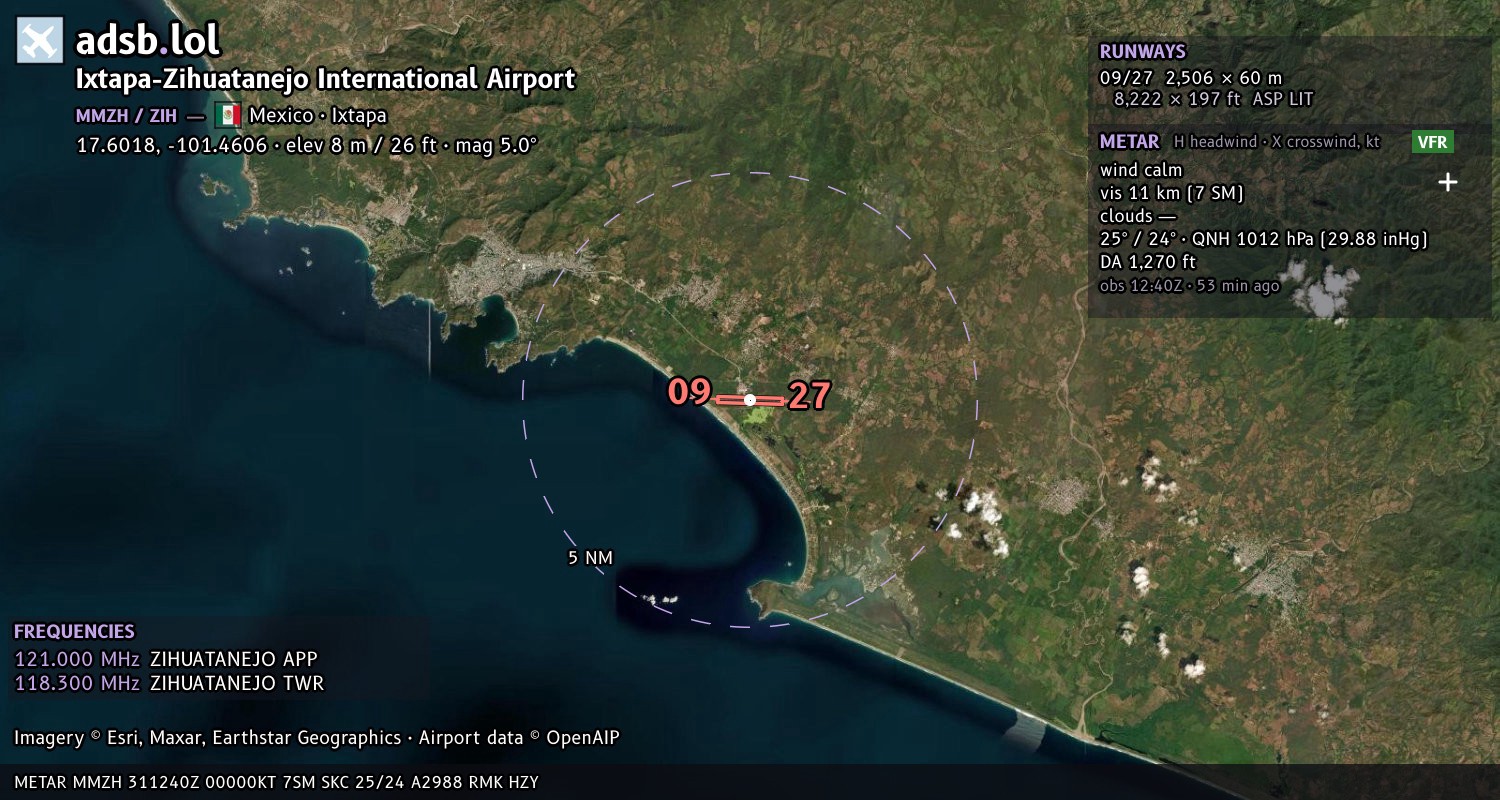Select the runway 27 label on the map
Screen dimensions: 1500x800
(809, 397)
